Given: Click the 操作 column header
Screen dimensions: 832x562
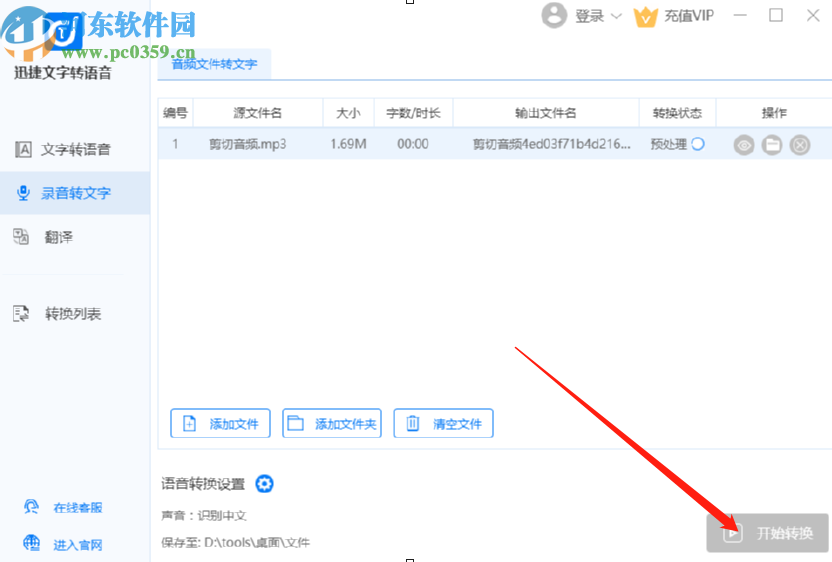Looking at the screenshot, I should click(x=774, y=113).
